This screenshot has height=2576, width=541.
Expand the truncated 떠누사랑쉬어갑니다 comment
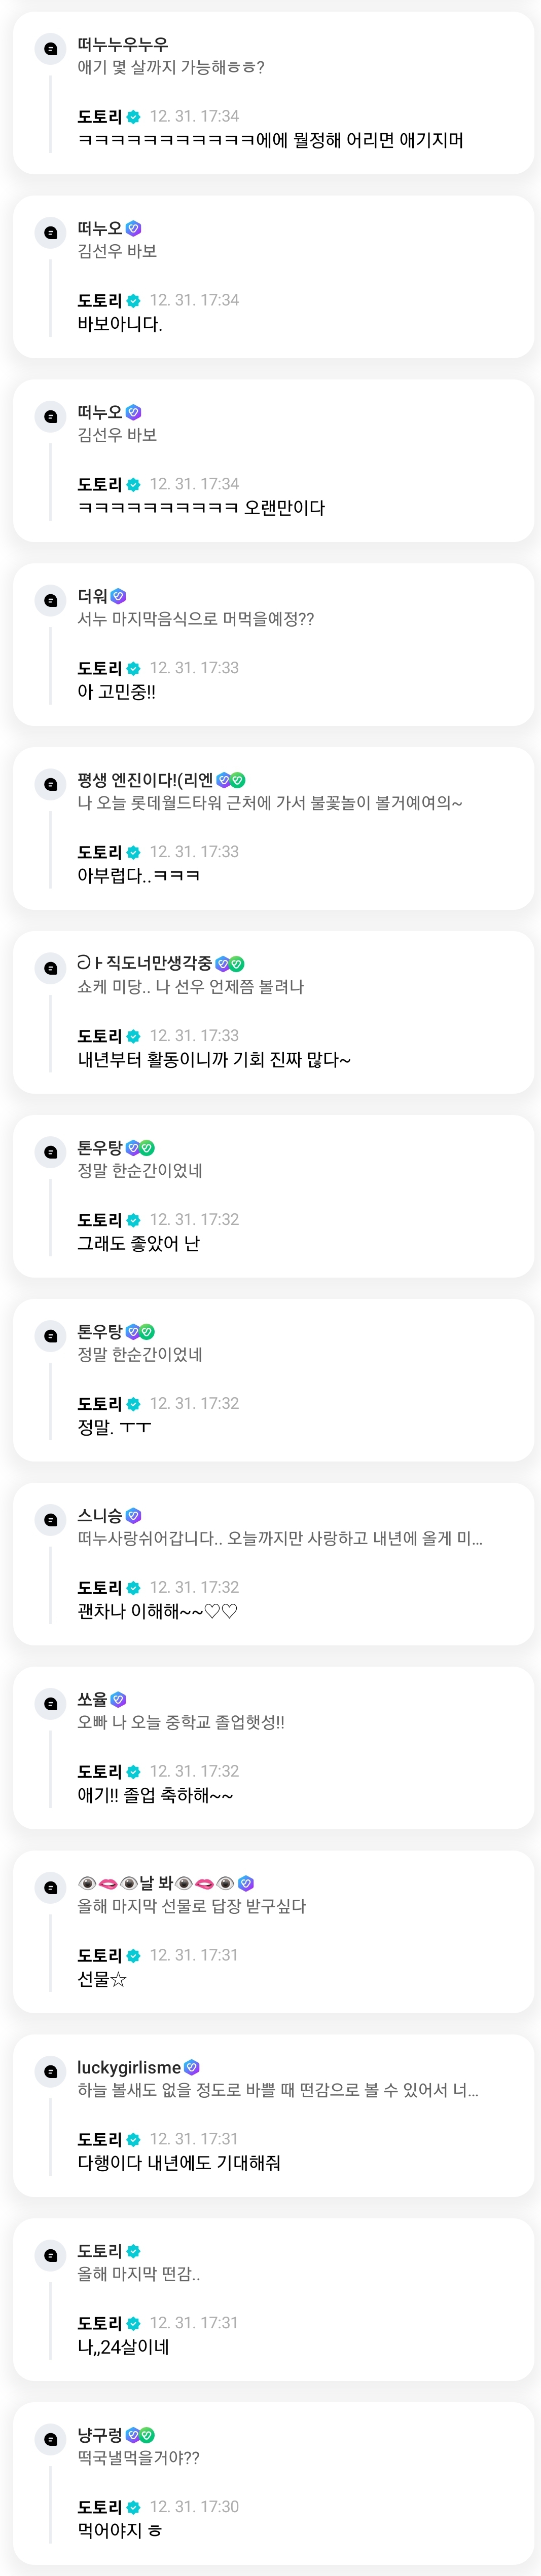click(280, 1538)
